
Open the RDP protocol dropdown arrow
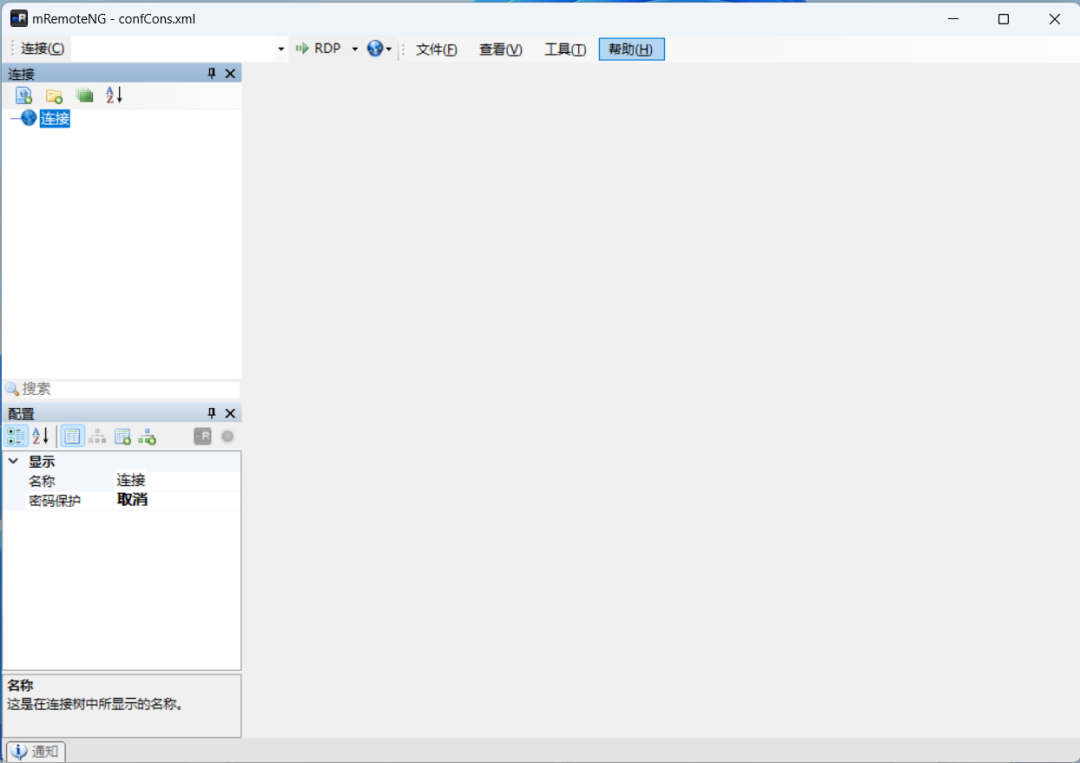coord(355,49)
